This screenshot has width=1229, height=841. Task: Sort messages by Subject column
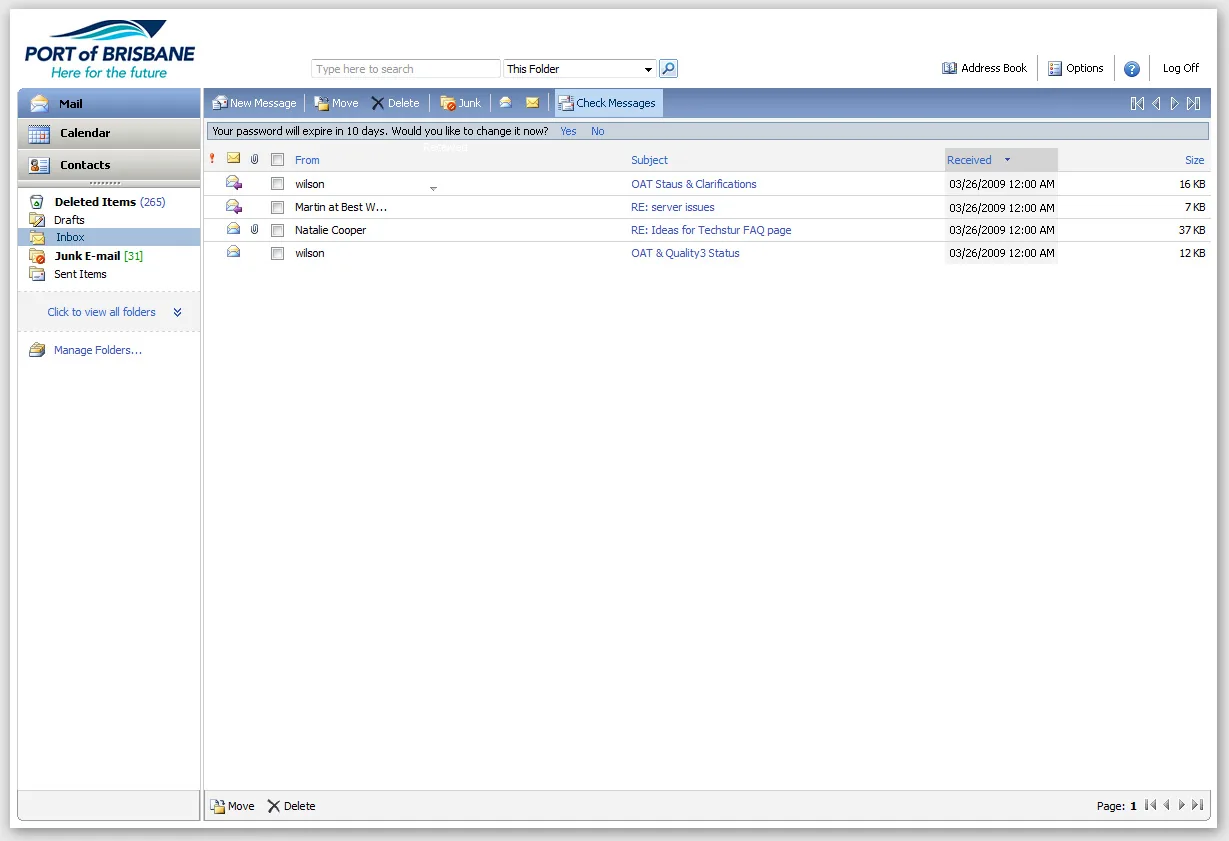649,160
